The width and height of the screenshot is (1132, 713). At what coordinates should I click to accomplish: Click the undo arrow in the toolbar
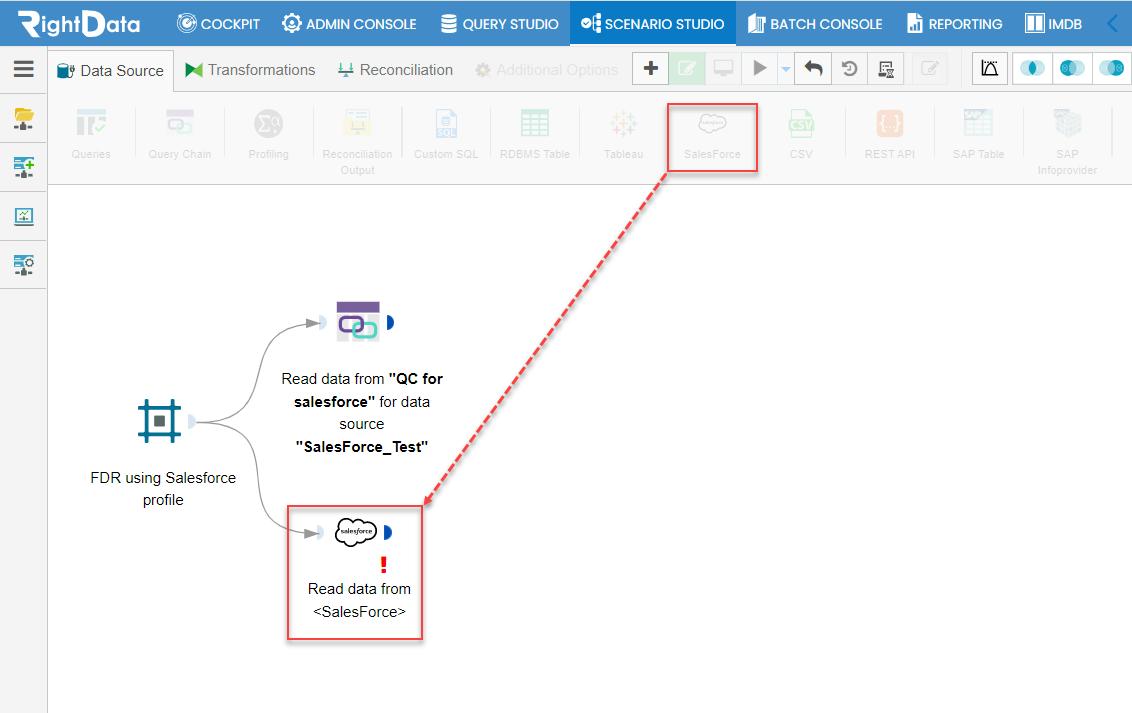[810, 68]
